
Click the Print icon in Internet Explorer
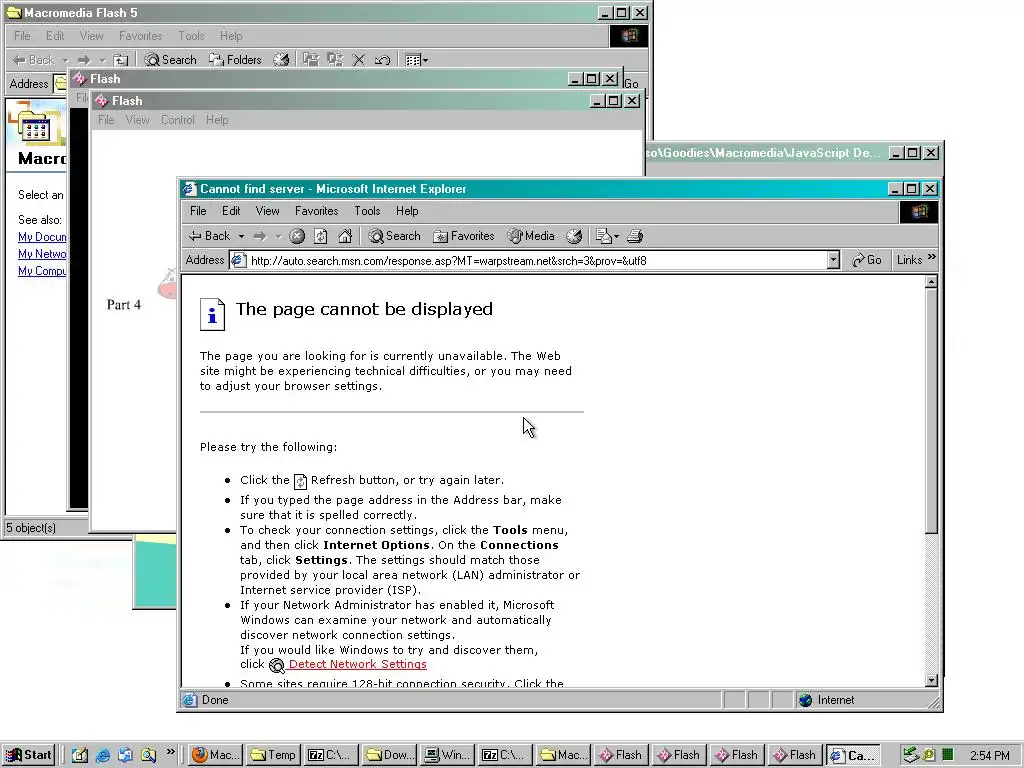click(635, 236)
